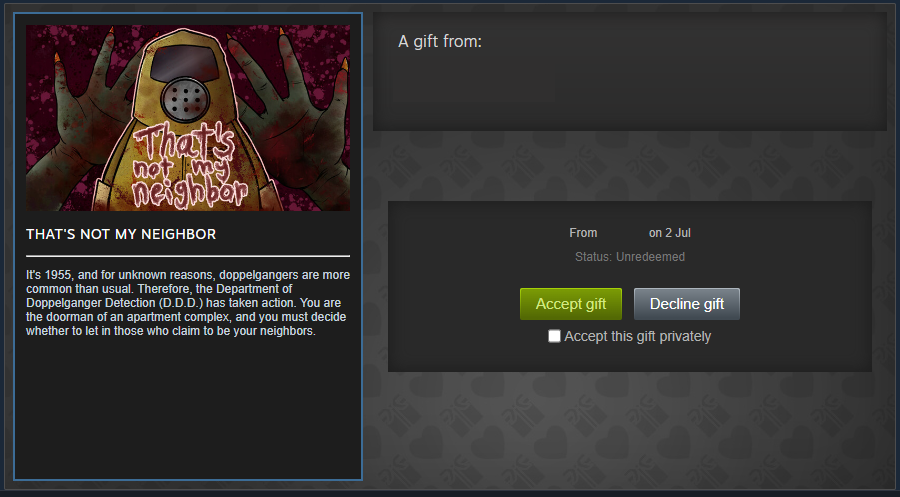
Task: Enable the Accept this gift privately checkbox
Action: (554, 336)
